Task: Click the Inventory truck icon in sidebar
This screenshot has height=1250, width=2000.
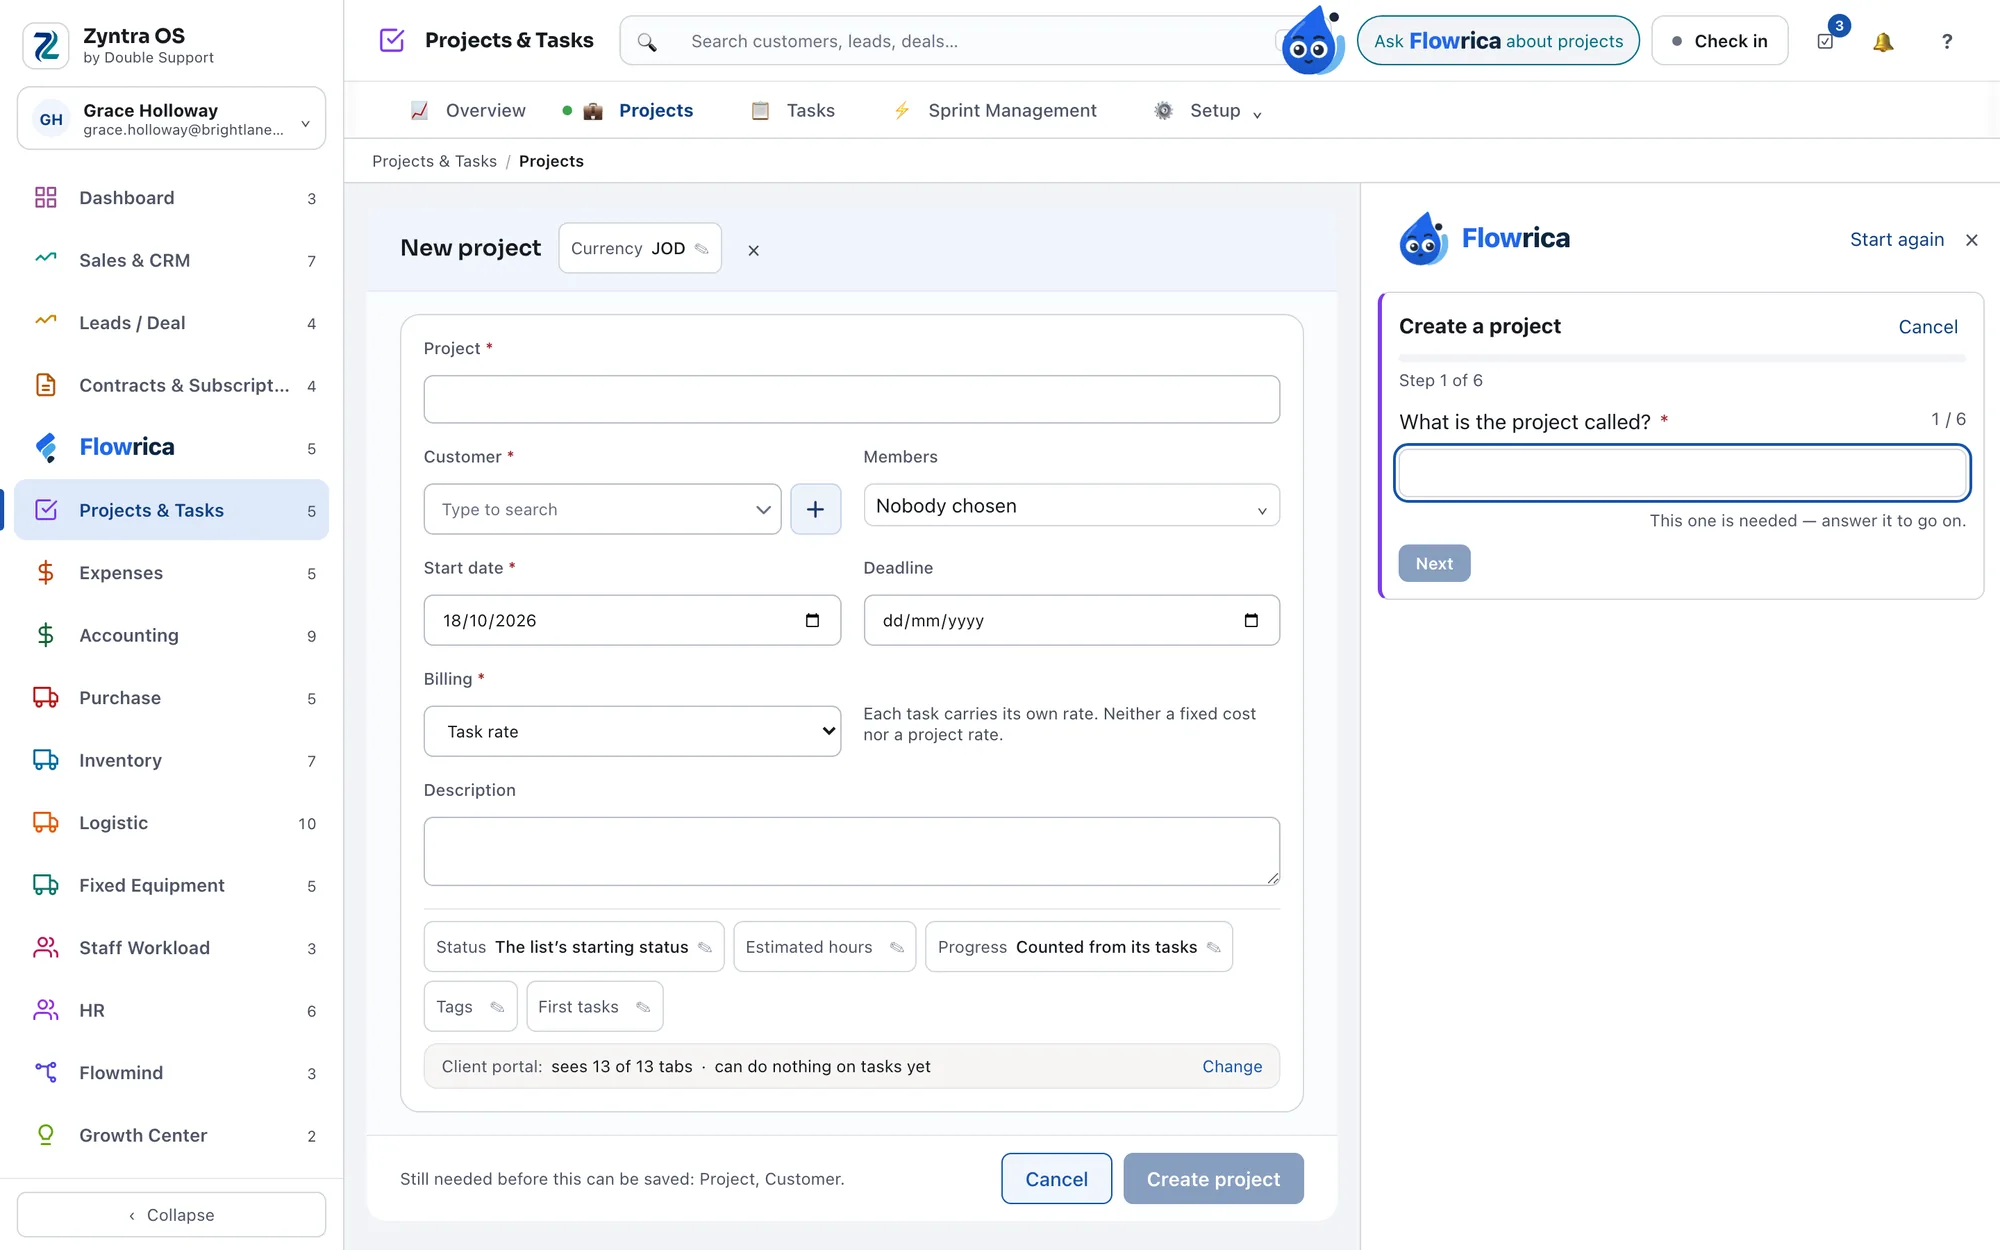Action: (x=46, y=760)
